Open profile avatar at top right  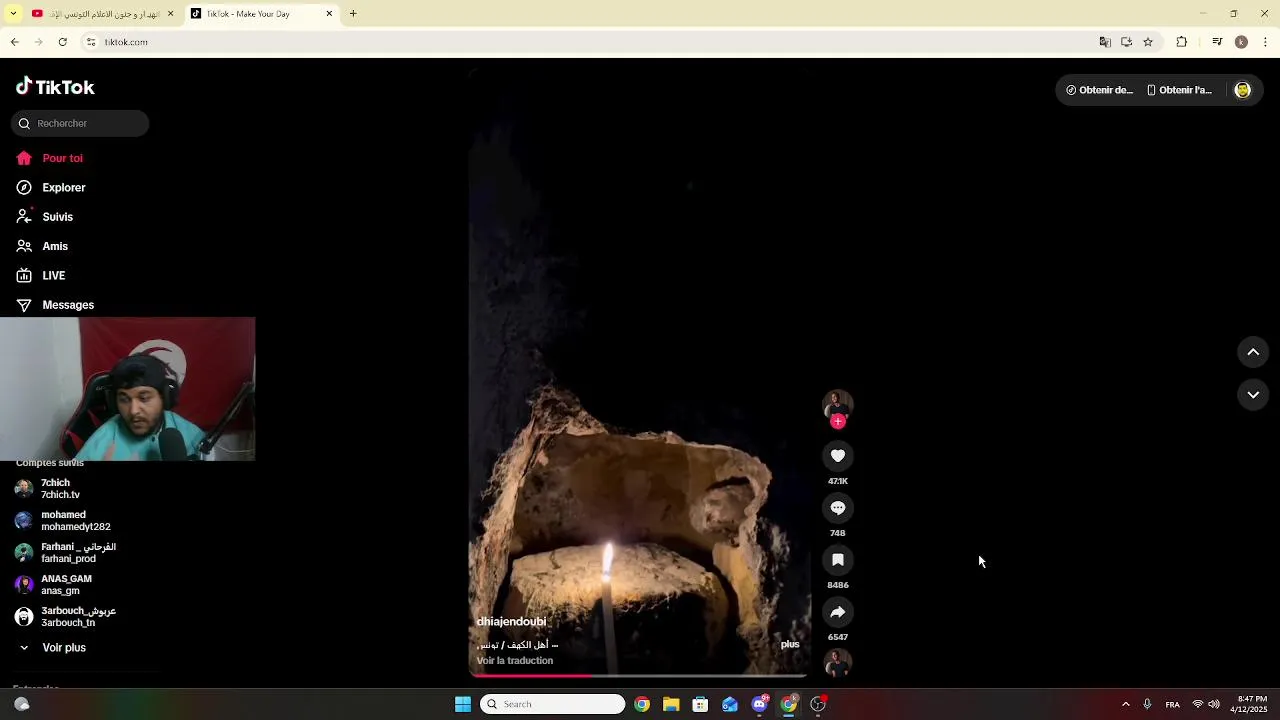(x=1242, y=90)
